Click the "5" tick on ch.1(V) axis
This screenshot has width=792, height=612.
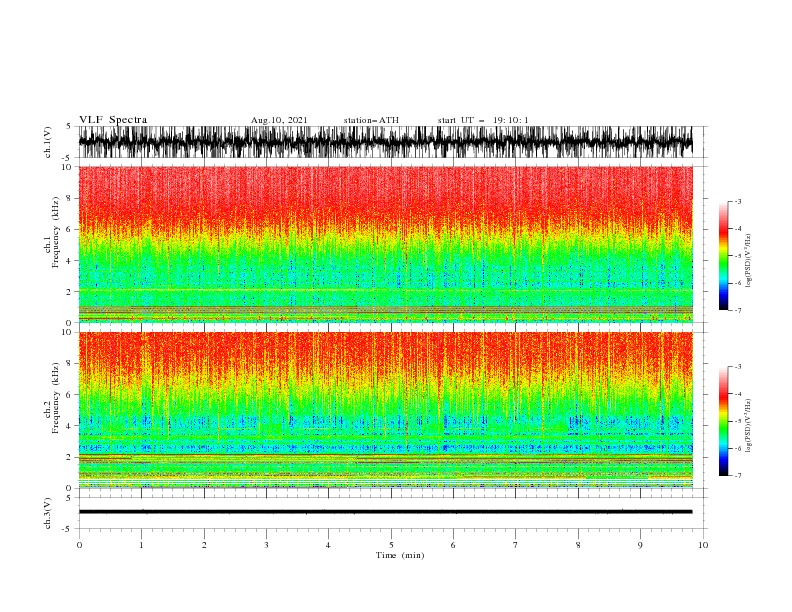tap(69, 127)
